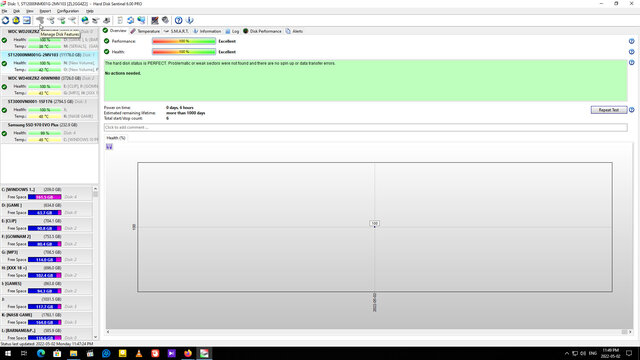Click the printer icon in toolbar
This screenshot has width=640, height=360.
107,20
